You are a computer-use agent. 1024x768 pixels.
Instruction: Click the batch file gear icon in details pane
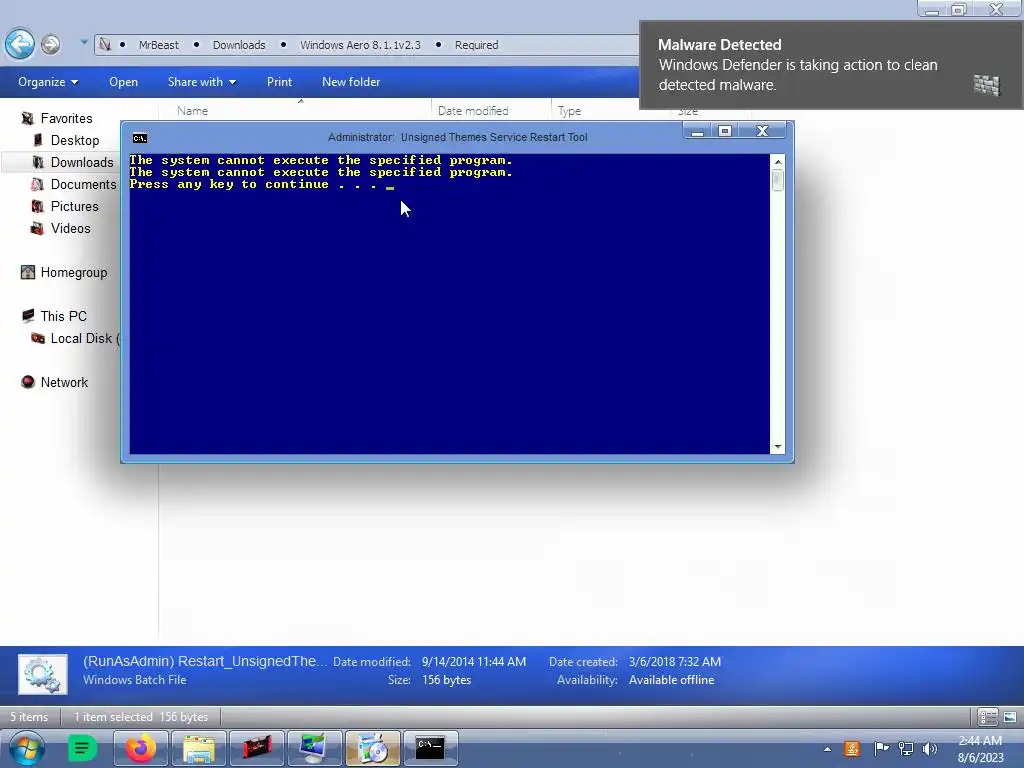[x=42, y=675]
